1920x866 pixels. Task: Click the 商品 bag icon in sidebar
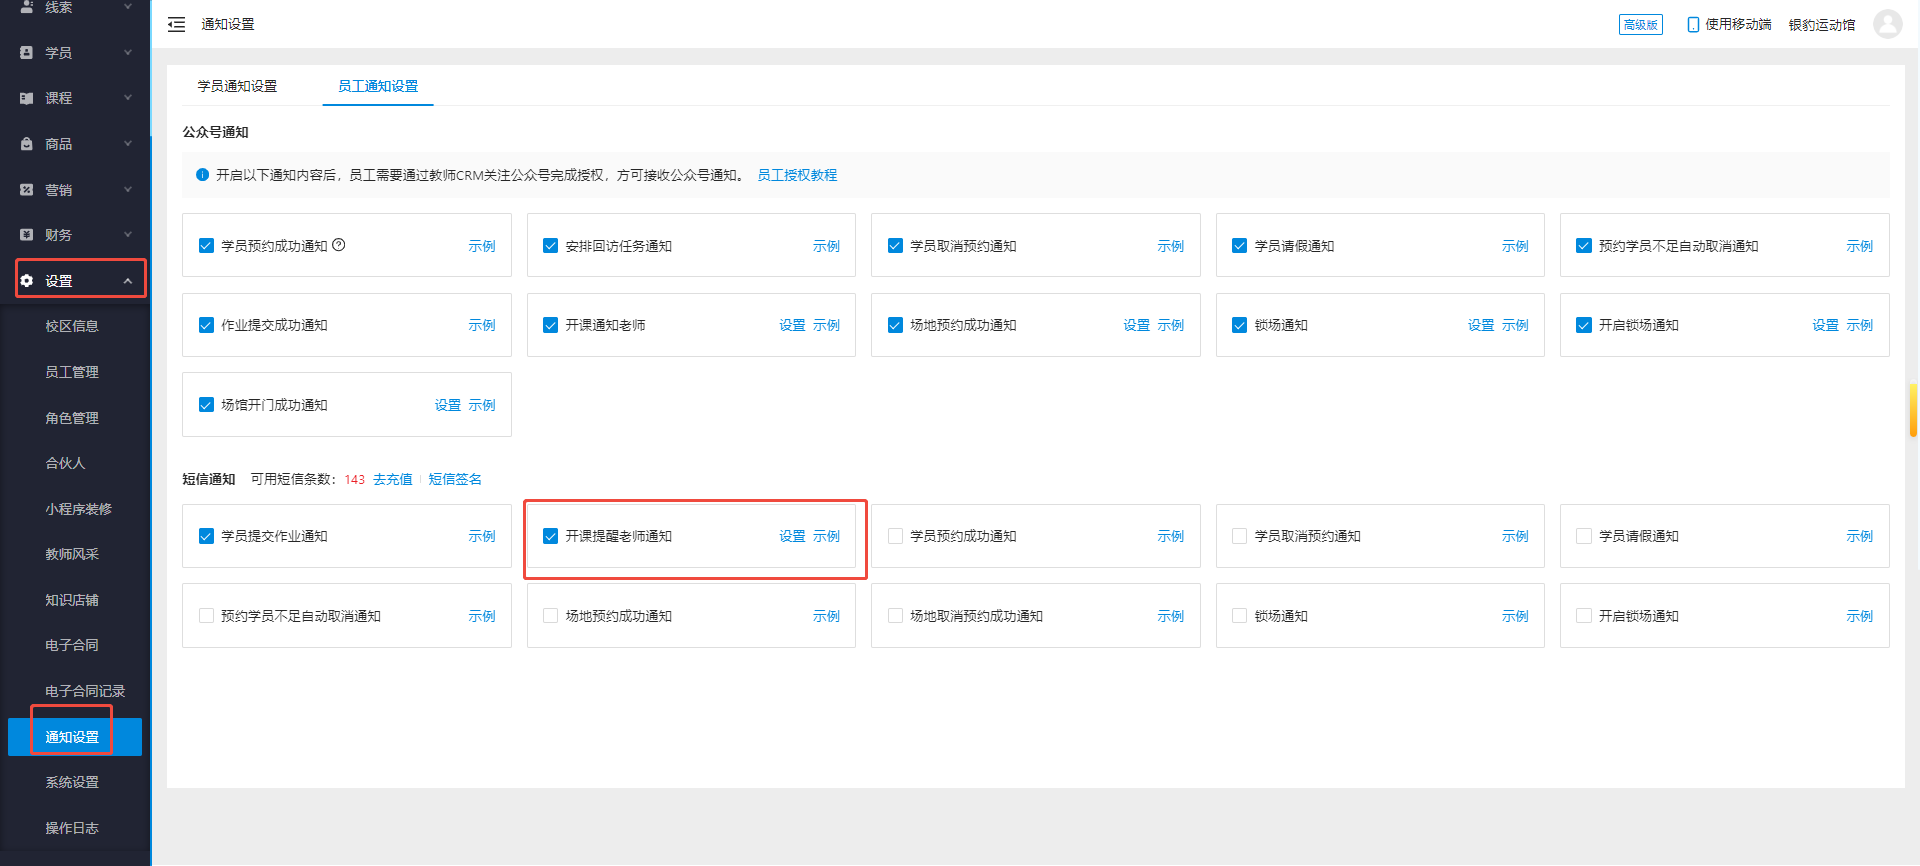pos(27,144)
